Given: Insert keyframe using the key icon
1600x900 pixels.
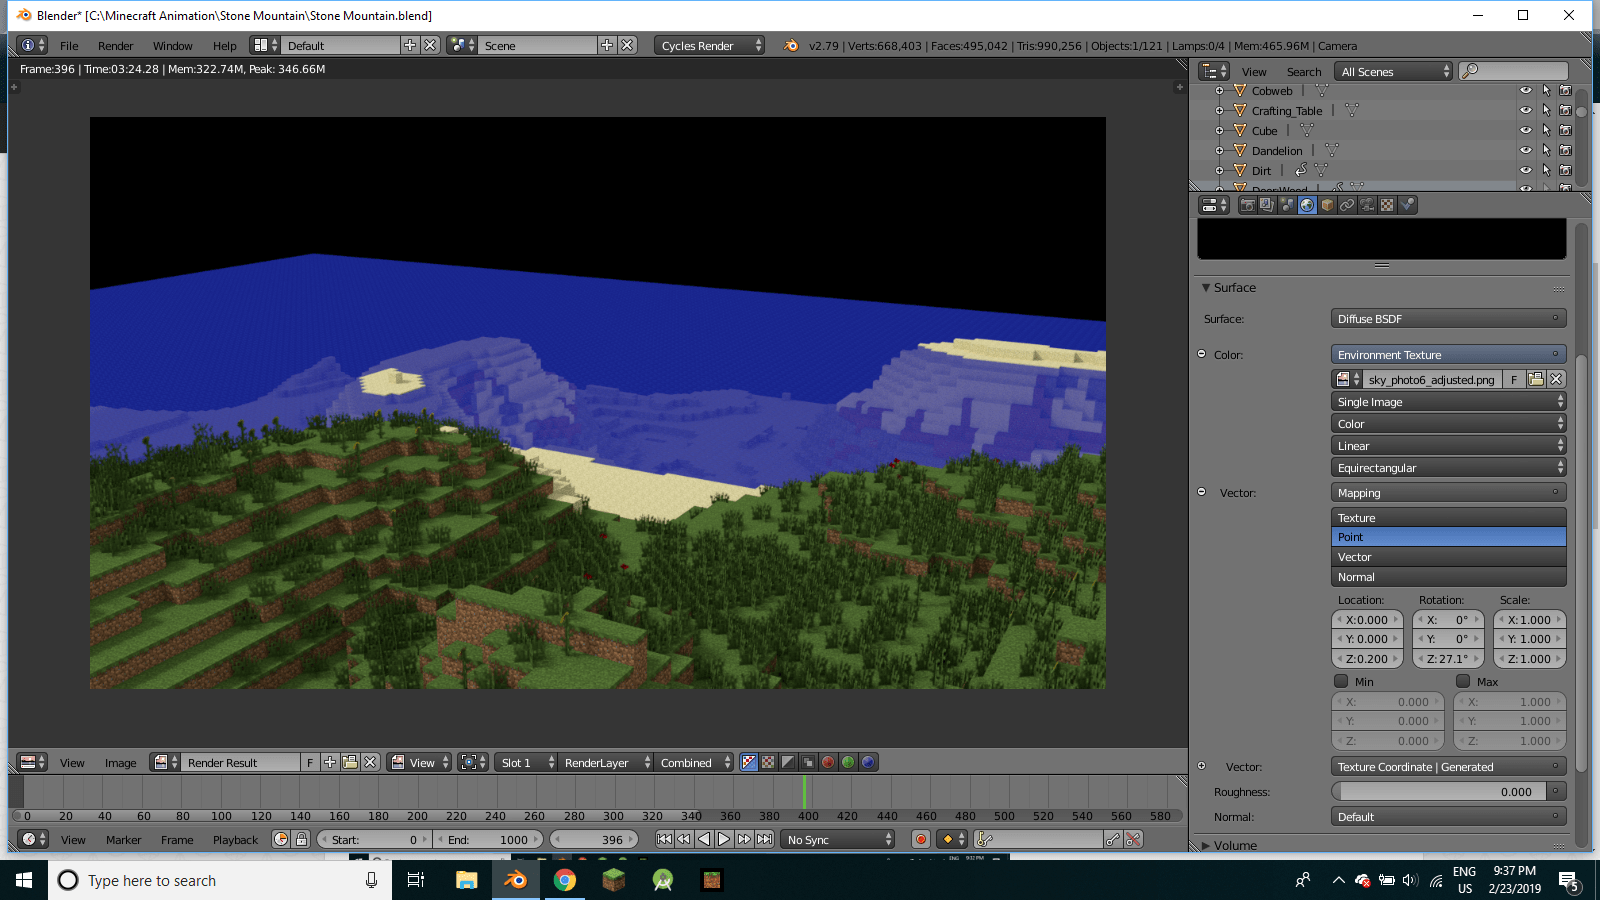Looking at the screenshot, I should pos(1113,839).
